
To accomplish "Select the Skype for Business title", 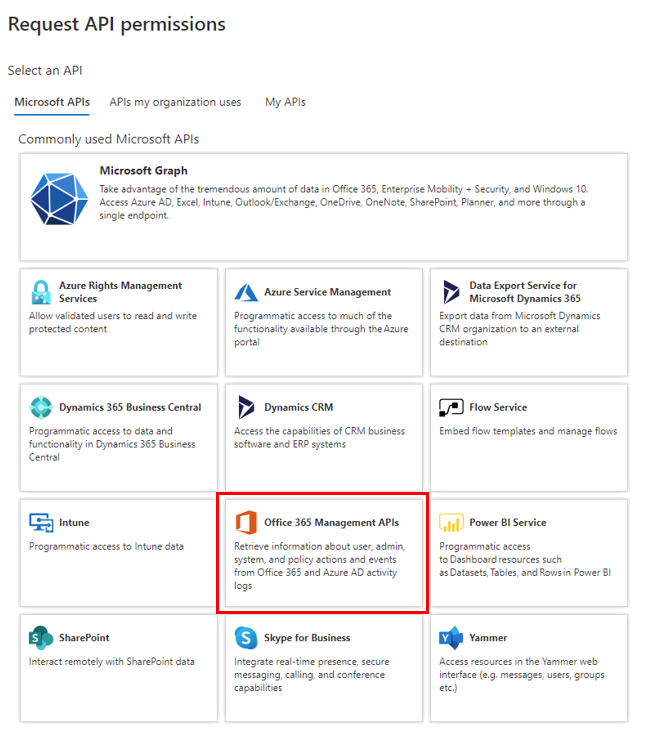I will click(307, 638).
